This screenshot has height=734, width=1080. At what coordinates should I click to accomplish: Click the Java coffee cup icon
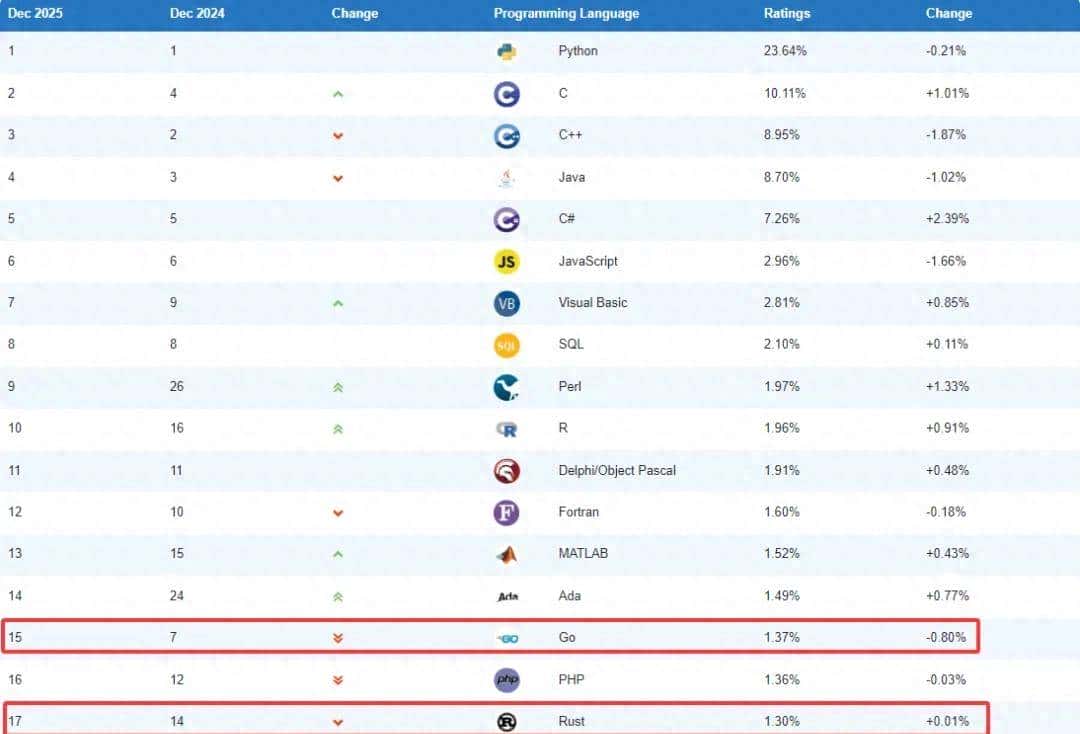click(507, 177)
